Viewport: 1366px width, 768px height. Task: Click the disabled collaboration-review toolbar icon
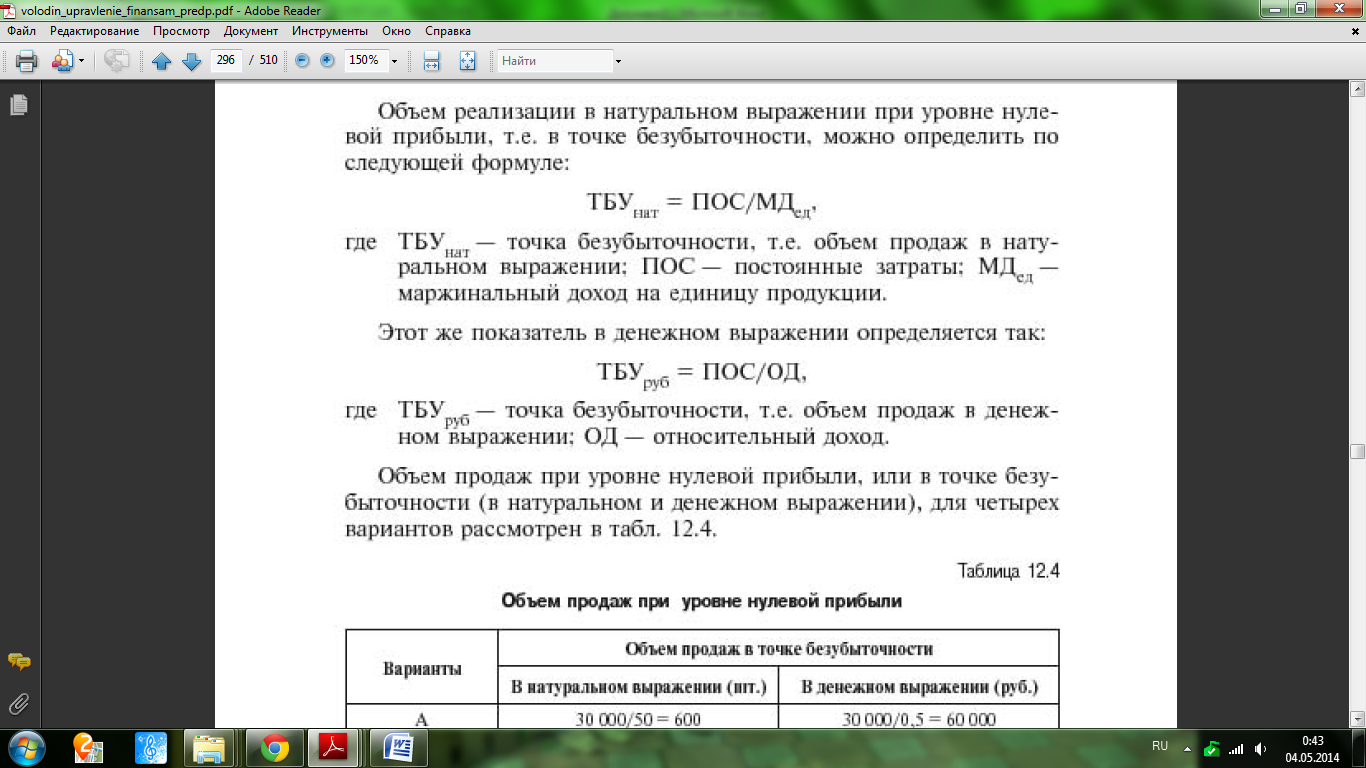tap(117, 61)
